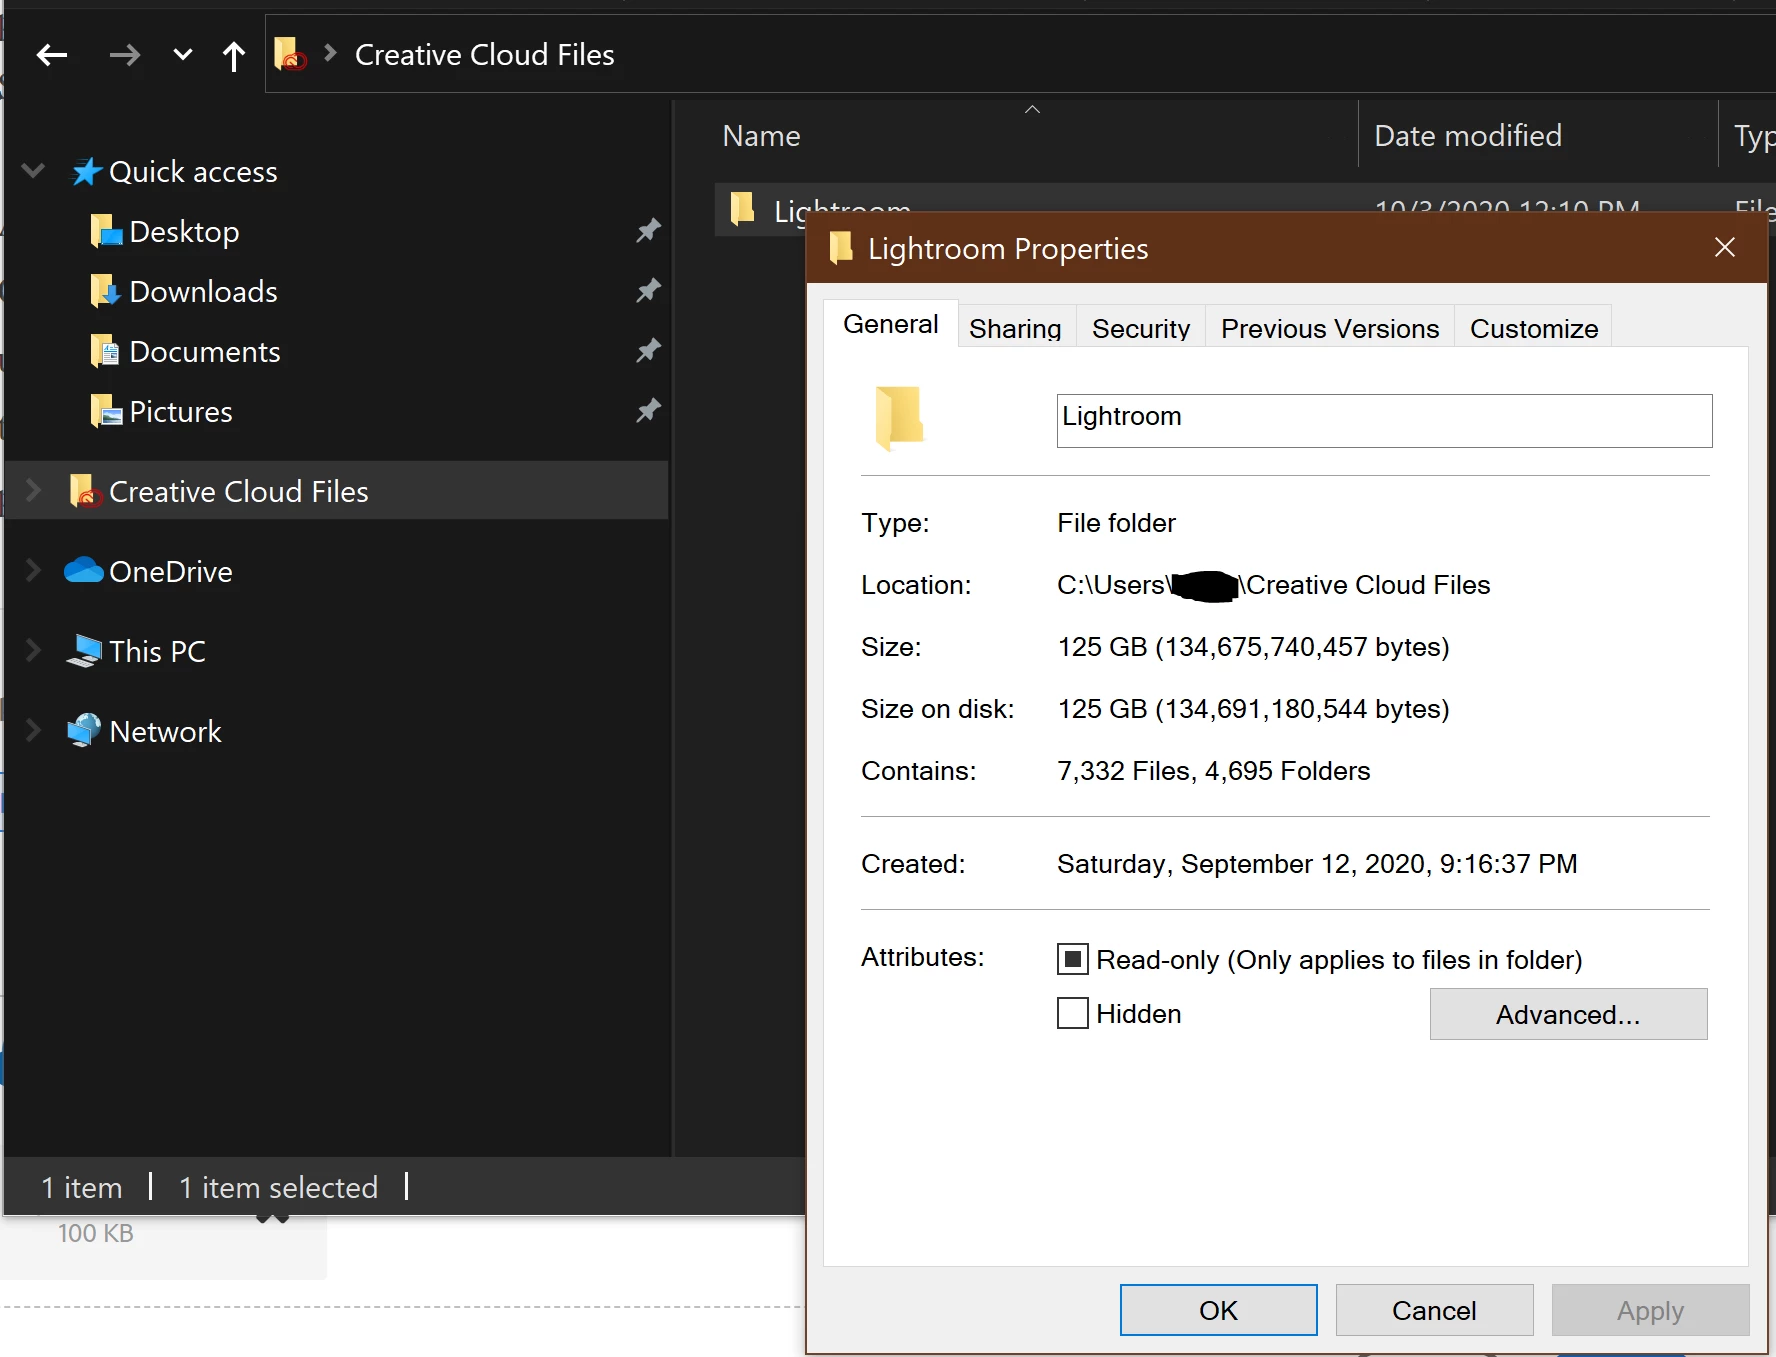Image resolution: width=1776 pixels, height=1357 pixels.
Task: Enable the Hidden attribute checkbox
Action: pos(1073,1014)
